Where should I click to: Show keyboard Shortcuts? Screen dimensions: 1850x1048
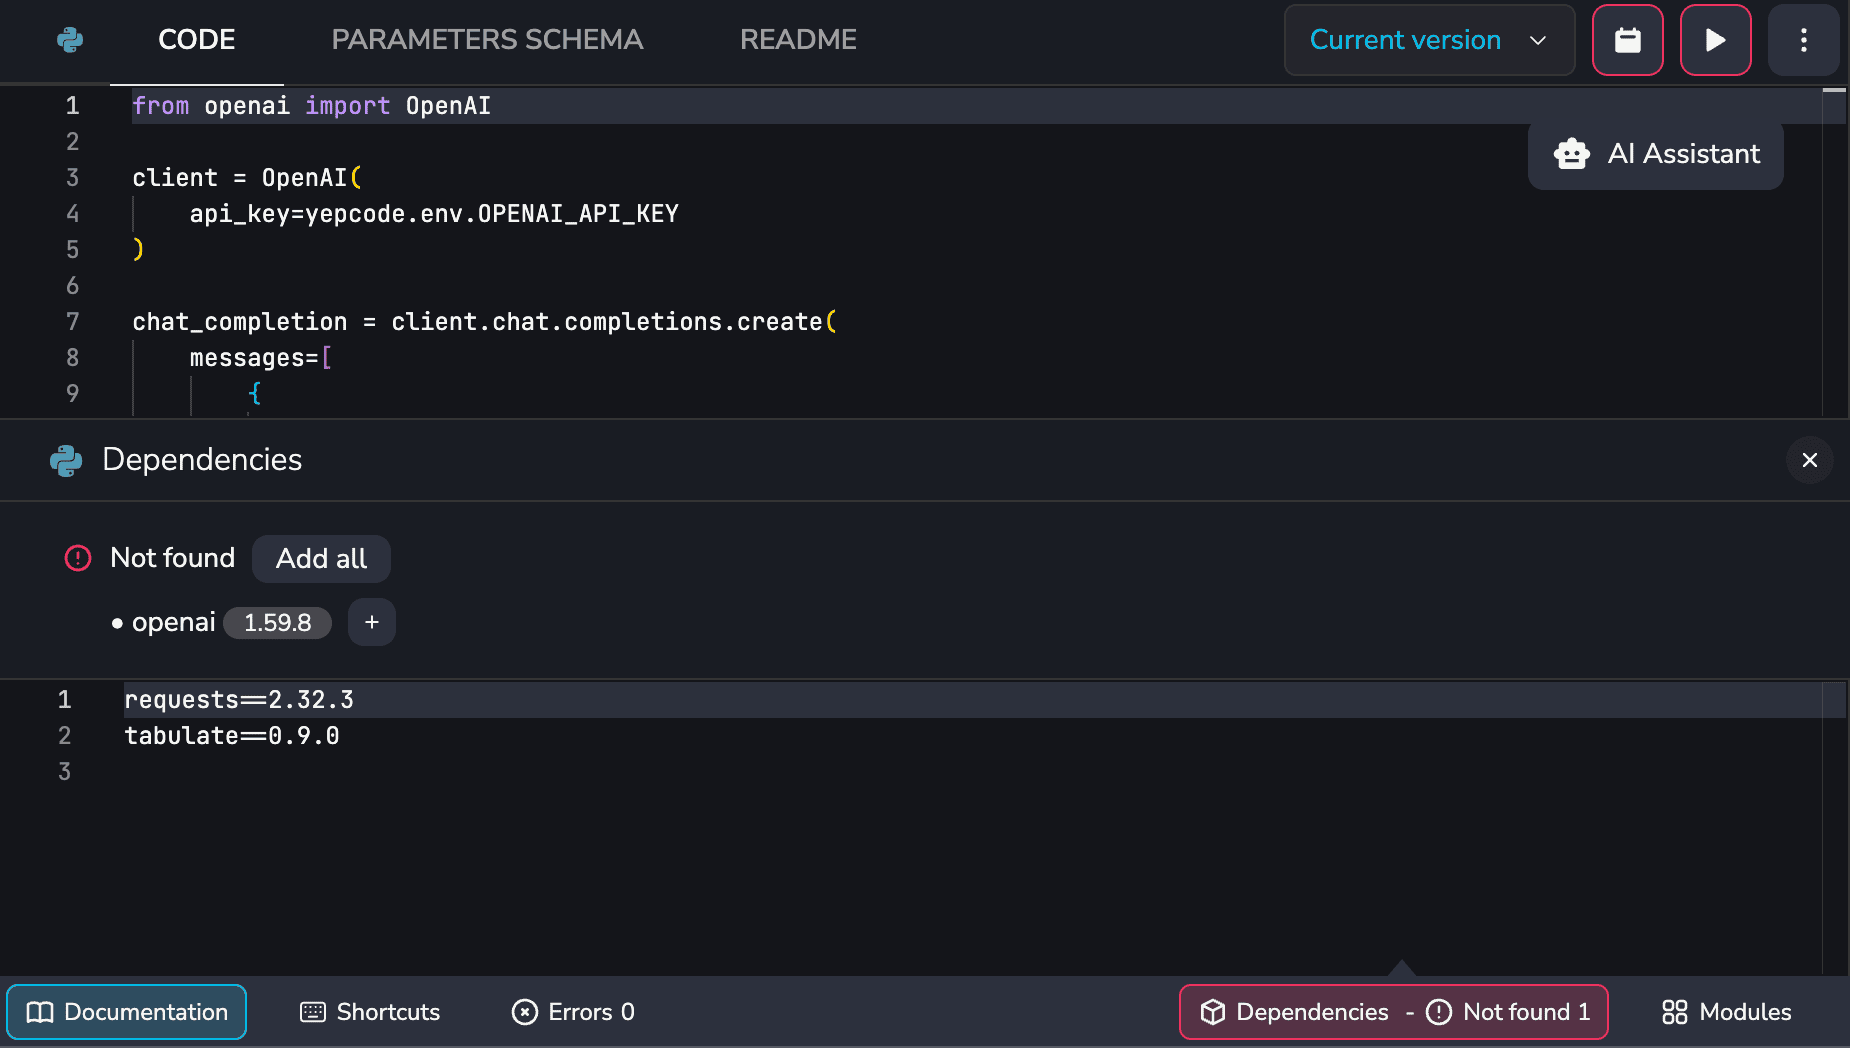370,1012
